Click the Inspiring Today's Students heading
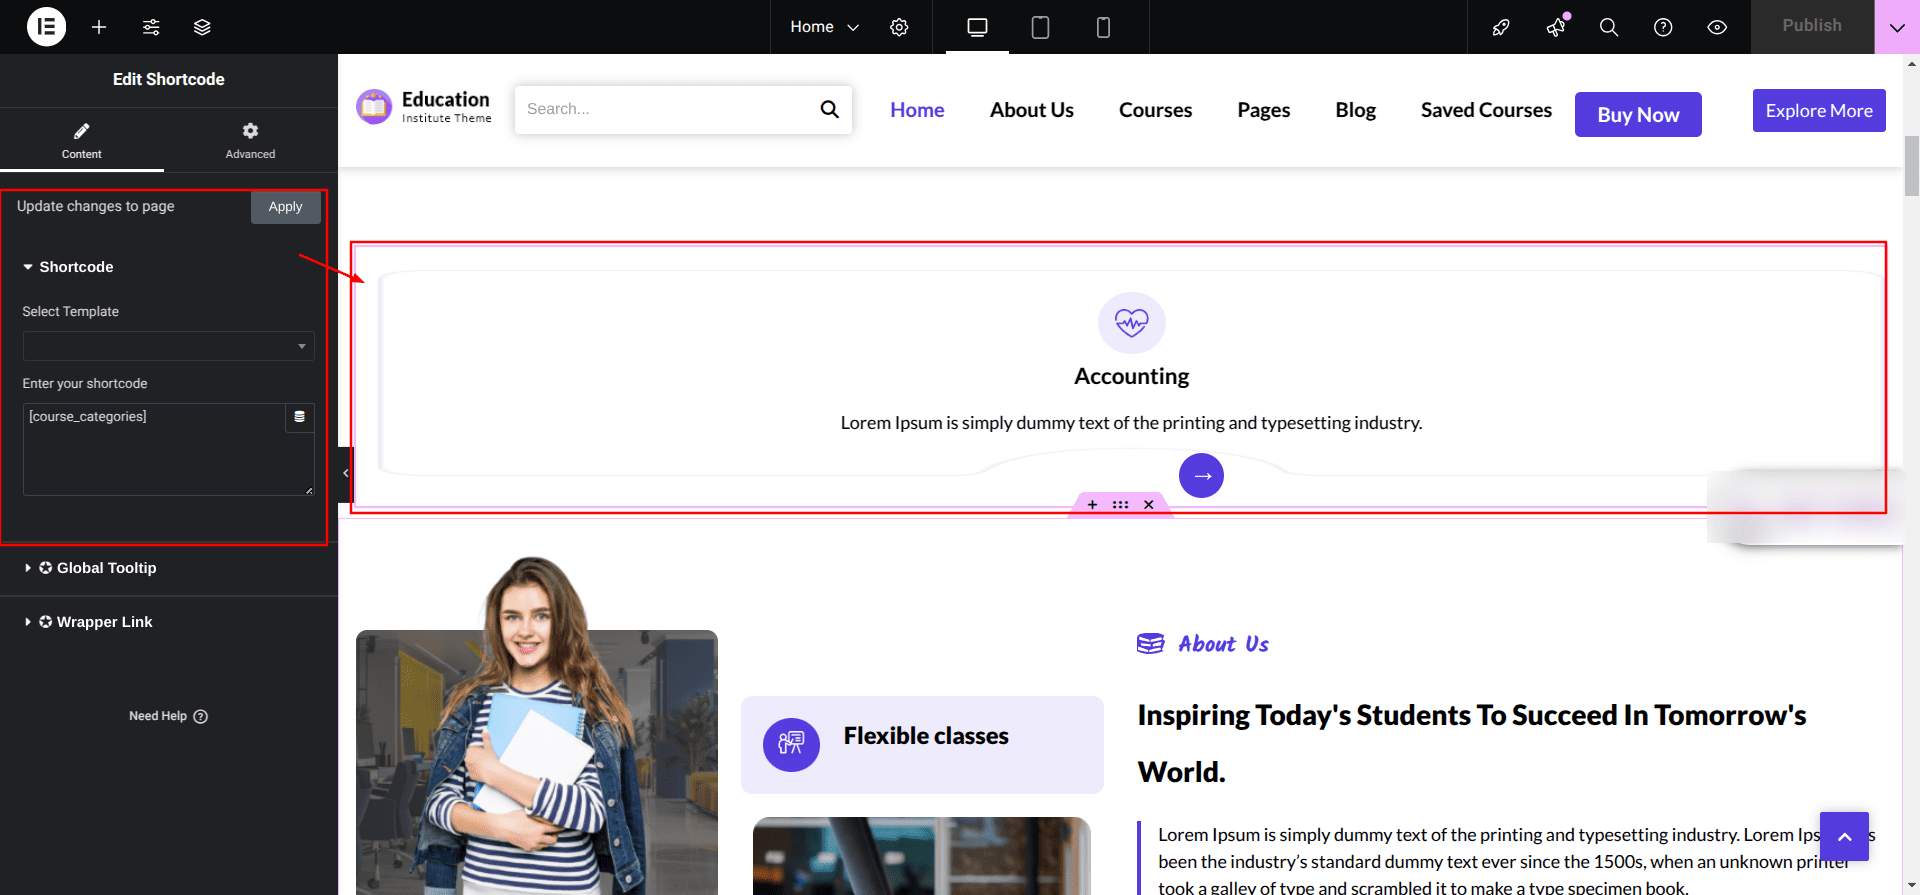The width and height of the screenshot is (1920, 895). 1471,743
